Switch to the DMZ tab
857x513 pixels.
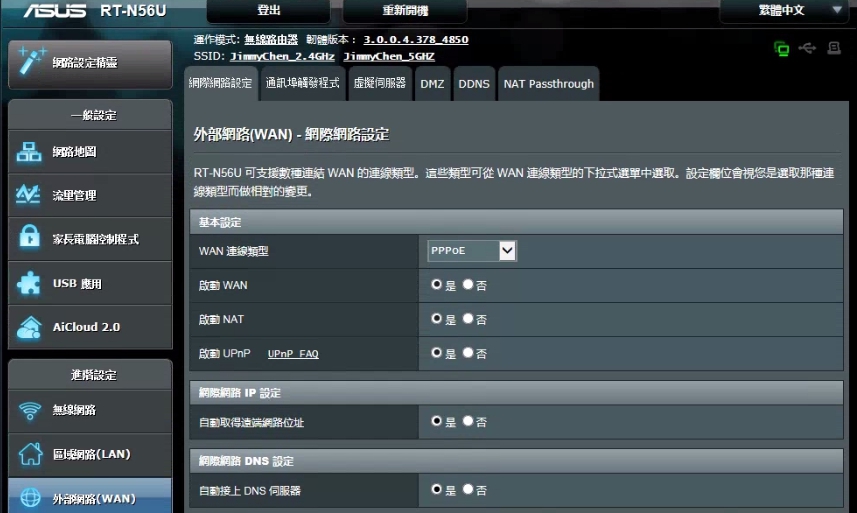432,84
